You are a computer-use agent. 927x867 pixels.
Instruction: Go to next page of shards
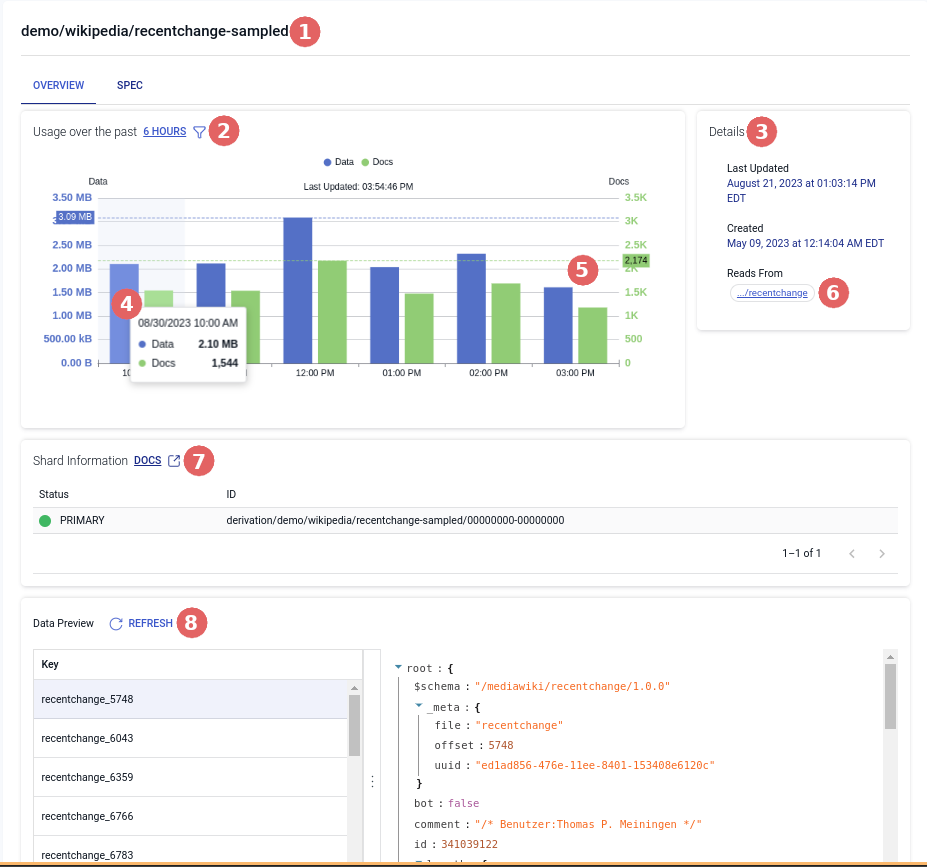tap(881, 553)
